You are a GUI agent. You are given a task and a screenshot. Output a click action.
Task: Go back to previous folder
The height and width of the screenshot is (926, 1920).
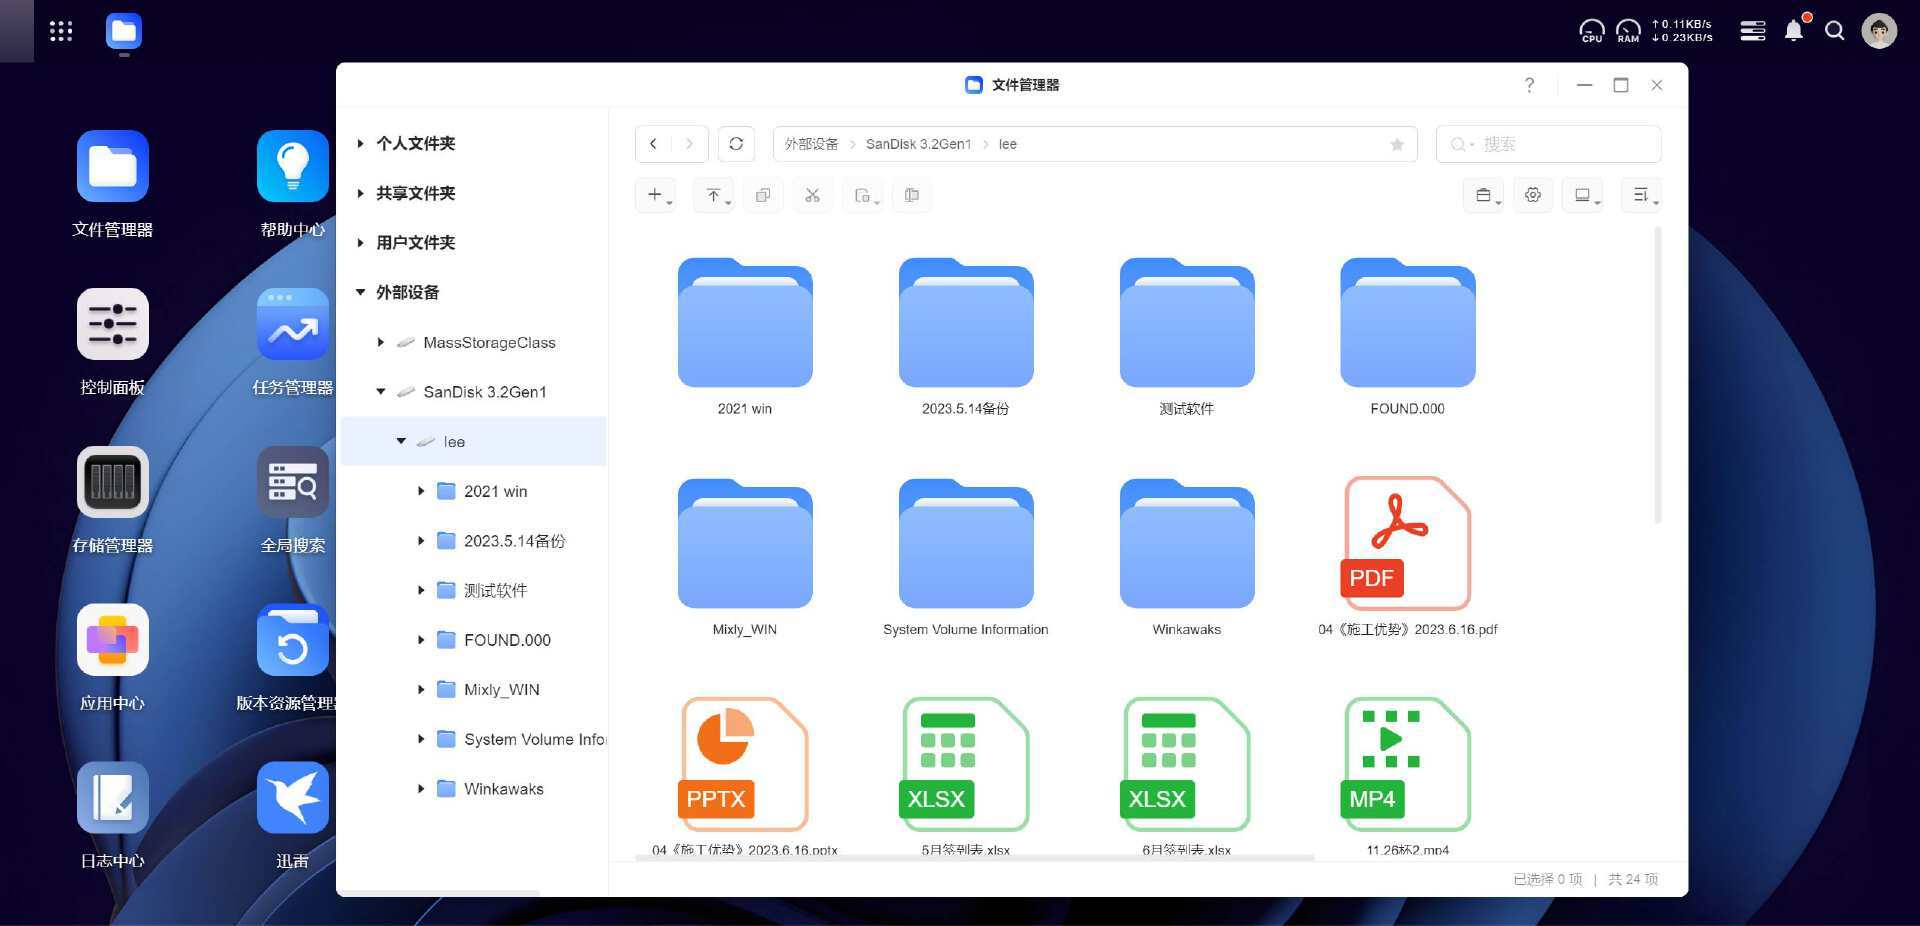pyautogui.click(x=653, y=144)
